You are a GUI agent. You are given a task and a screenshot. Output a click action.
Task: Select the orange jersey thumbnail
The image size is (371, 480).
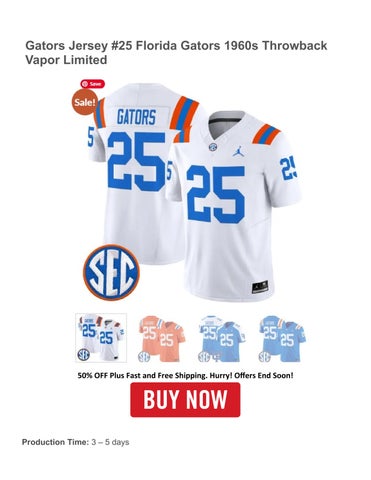pos(161,338)
